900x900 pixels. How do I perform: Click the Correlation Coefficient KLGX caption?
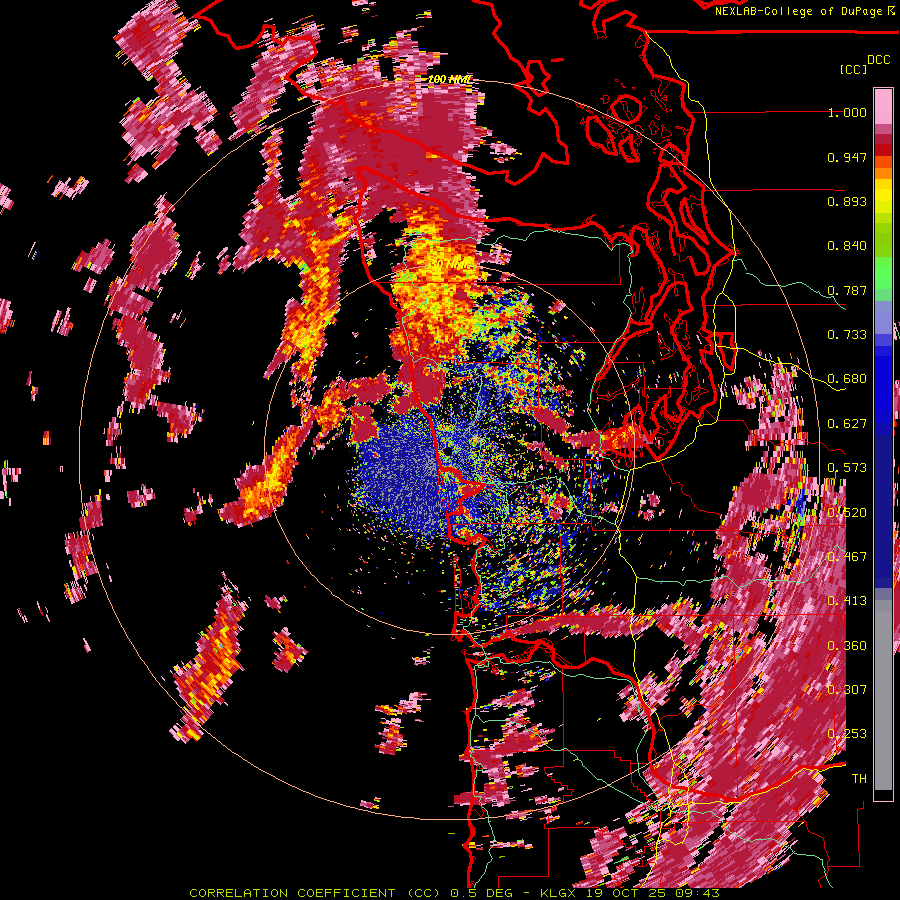454,893
